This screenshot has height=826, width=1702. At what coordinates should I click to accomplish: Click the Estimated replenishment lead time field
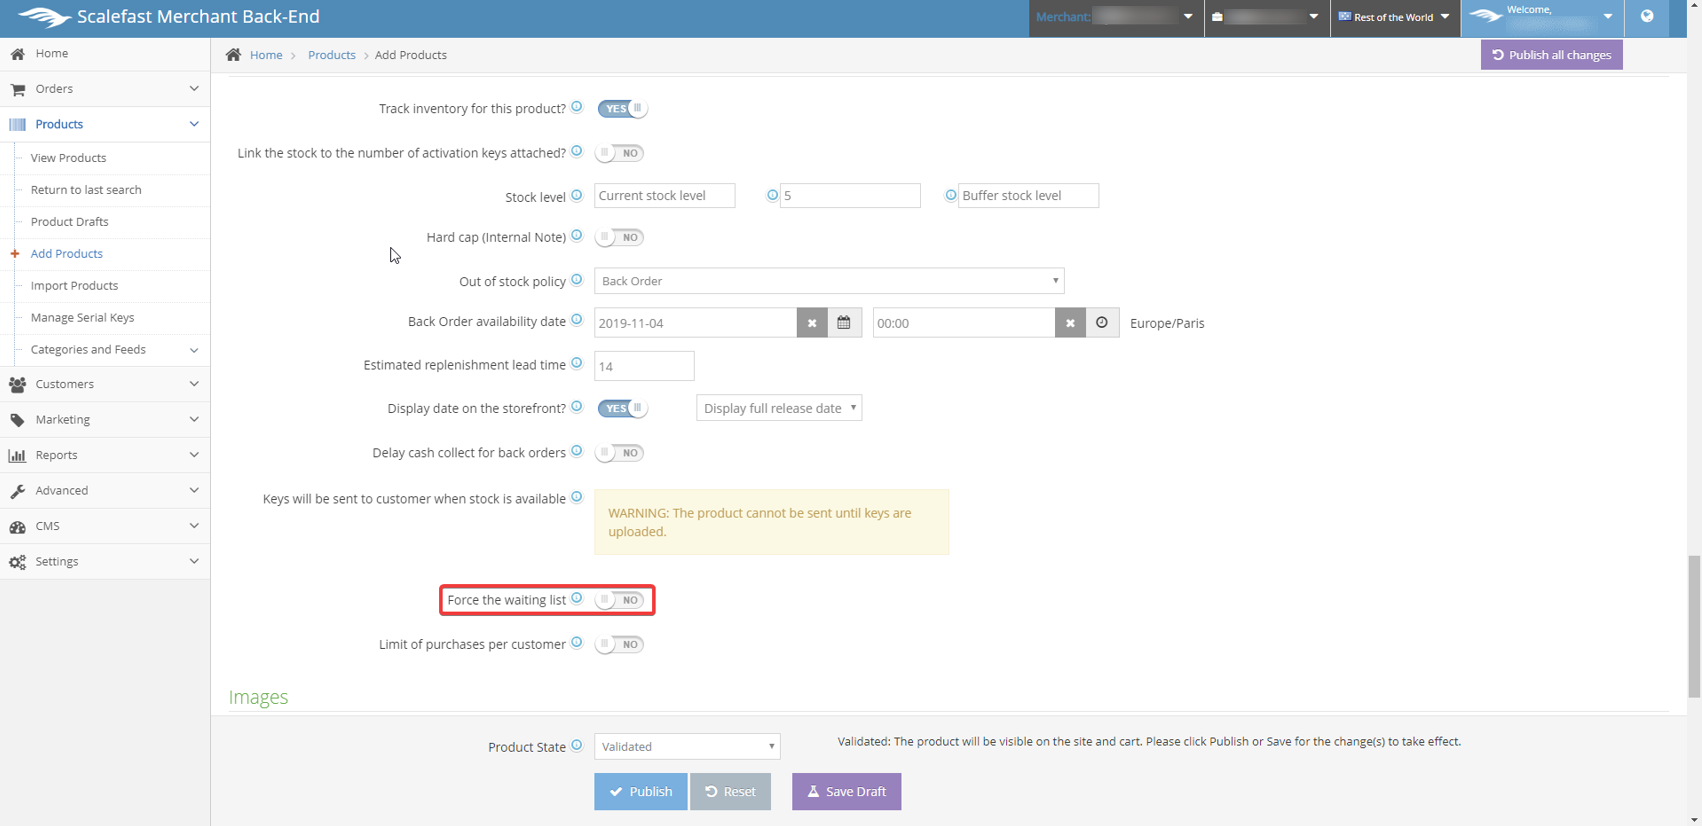click(644, 366)
